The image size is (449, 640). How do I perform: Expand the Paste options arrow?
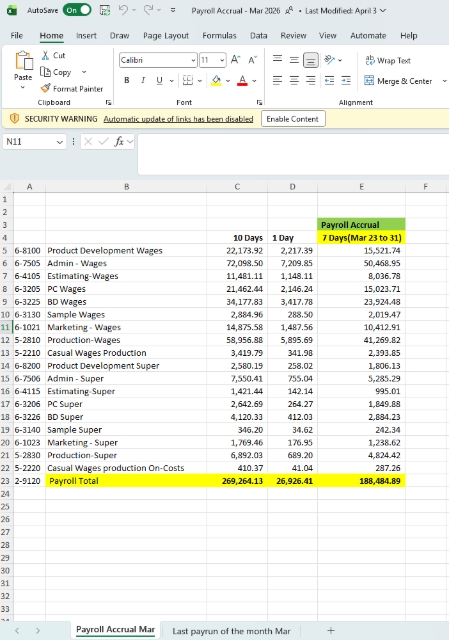coord(23,87)
